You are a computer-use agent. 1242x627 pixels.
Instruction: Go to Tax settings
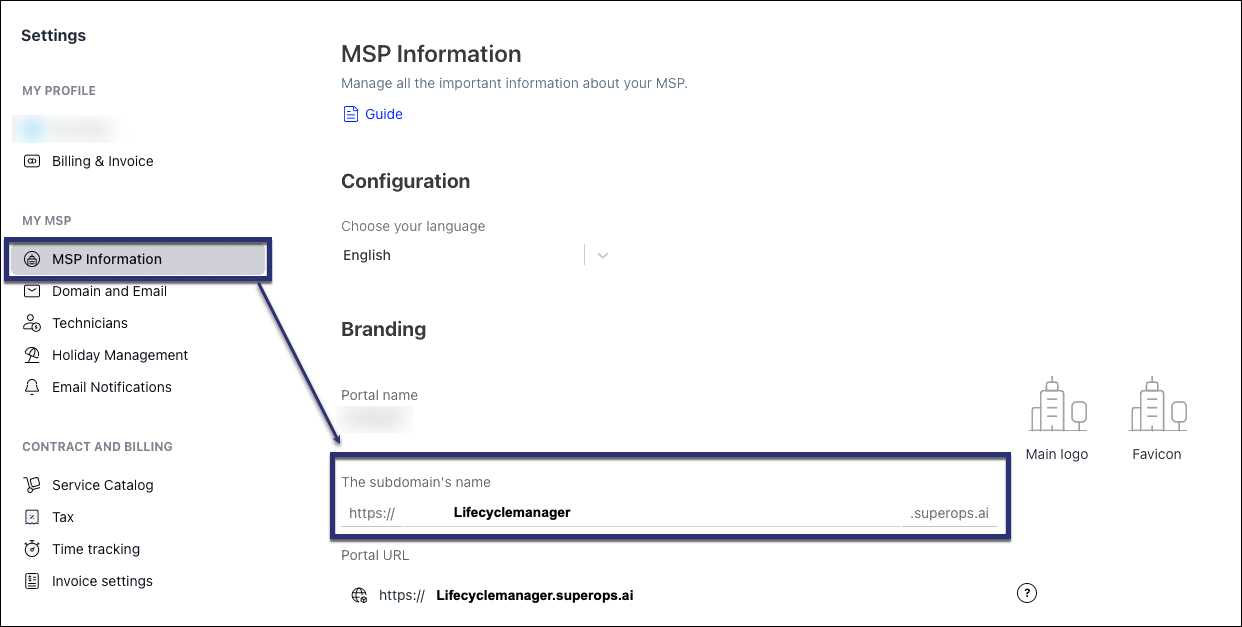[63, 517]
